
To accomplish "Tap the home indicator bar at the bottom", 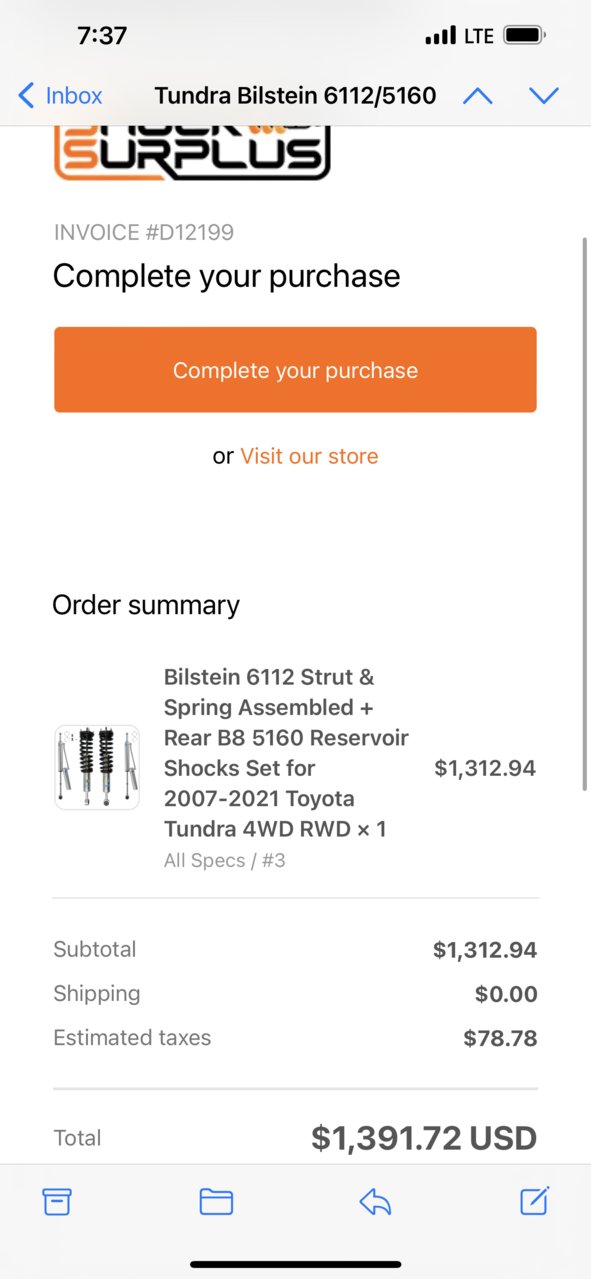I will click(x=295, y=1264).
